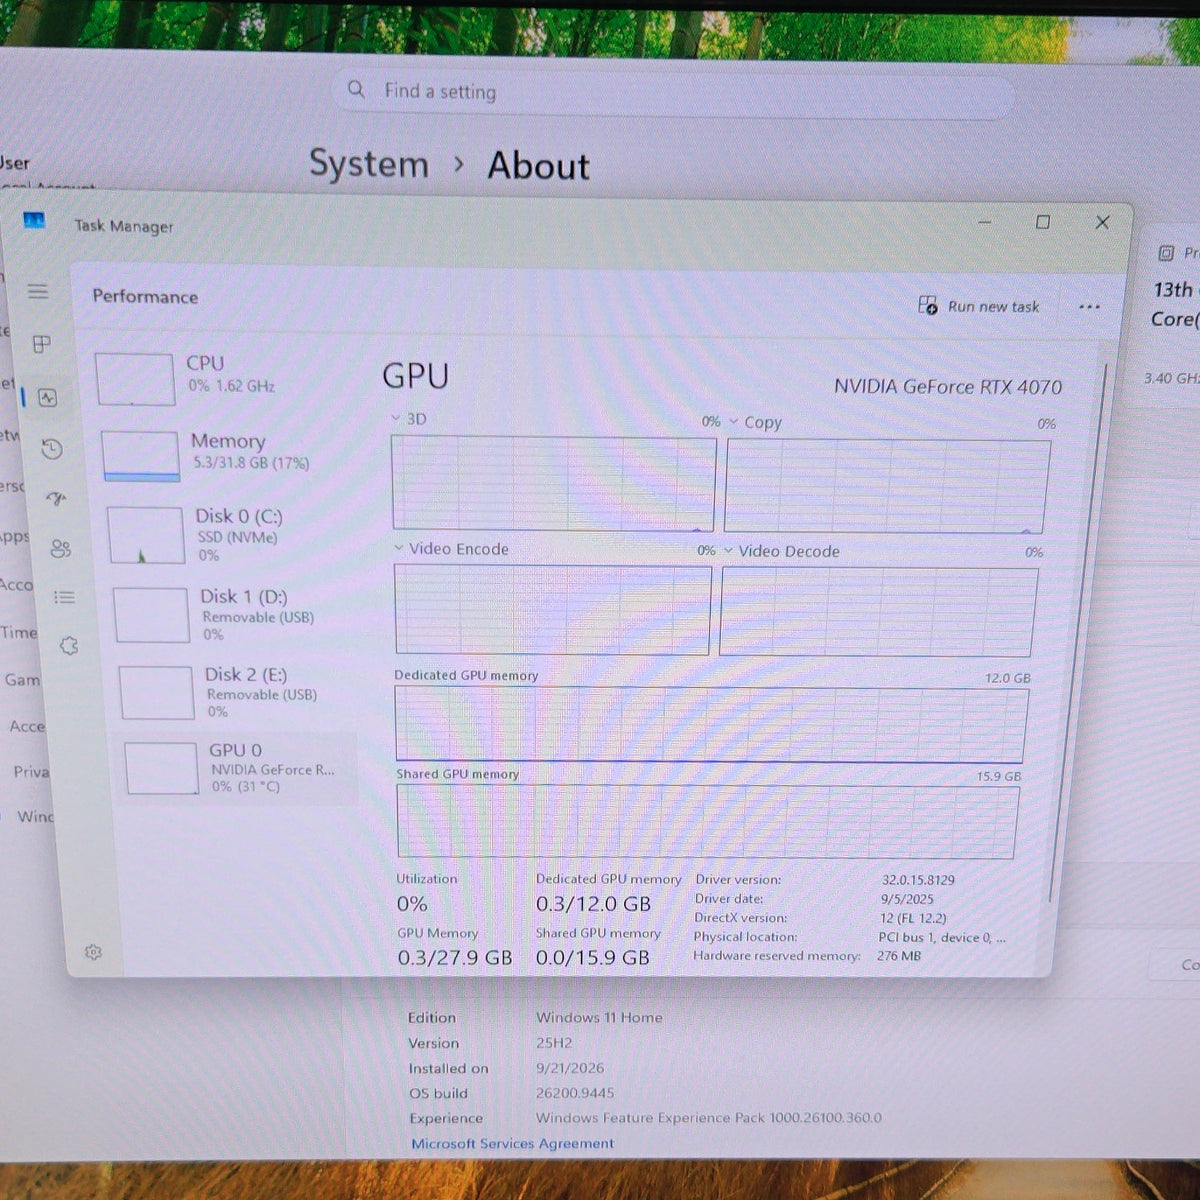
Task: Click Run new task
Action: click(x=979, y=306)
